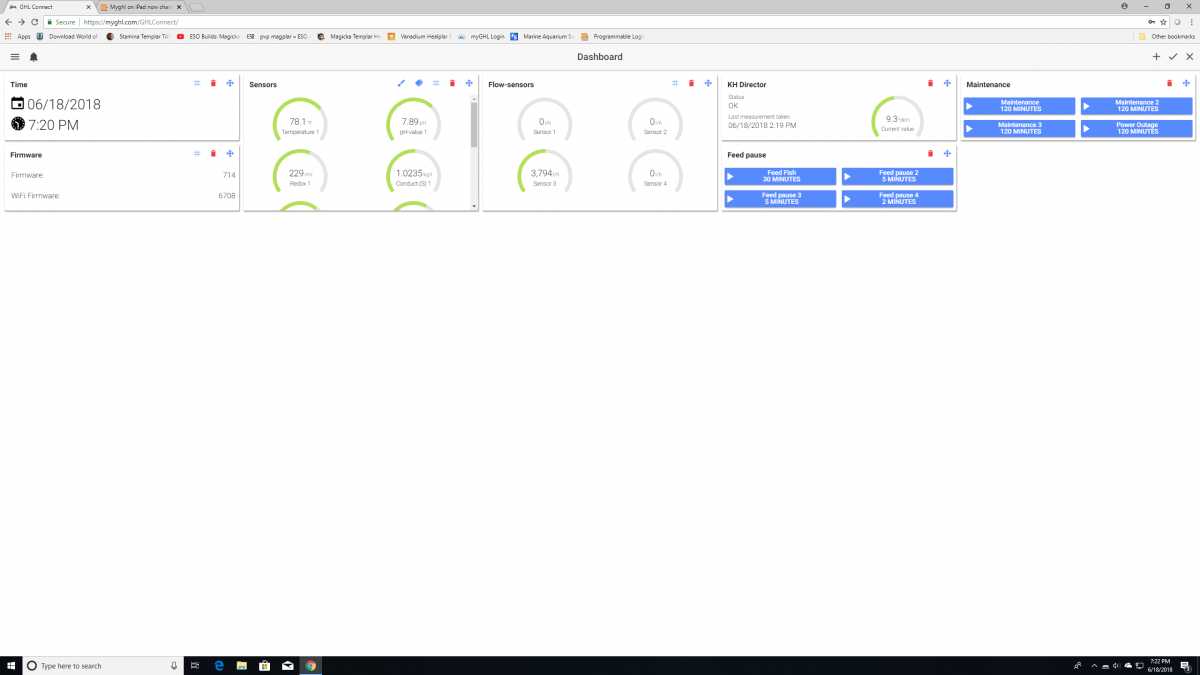Delete the Feed pause widget
Image resolution: width=1200 pixels, height=675 pixels.
tap(931, 153)
